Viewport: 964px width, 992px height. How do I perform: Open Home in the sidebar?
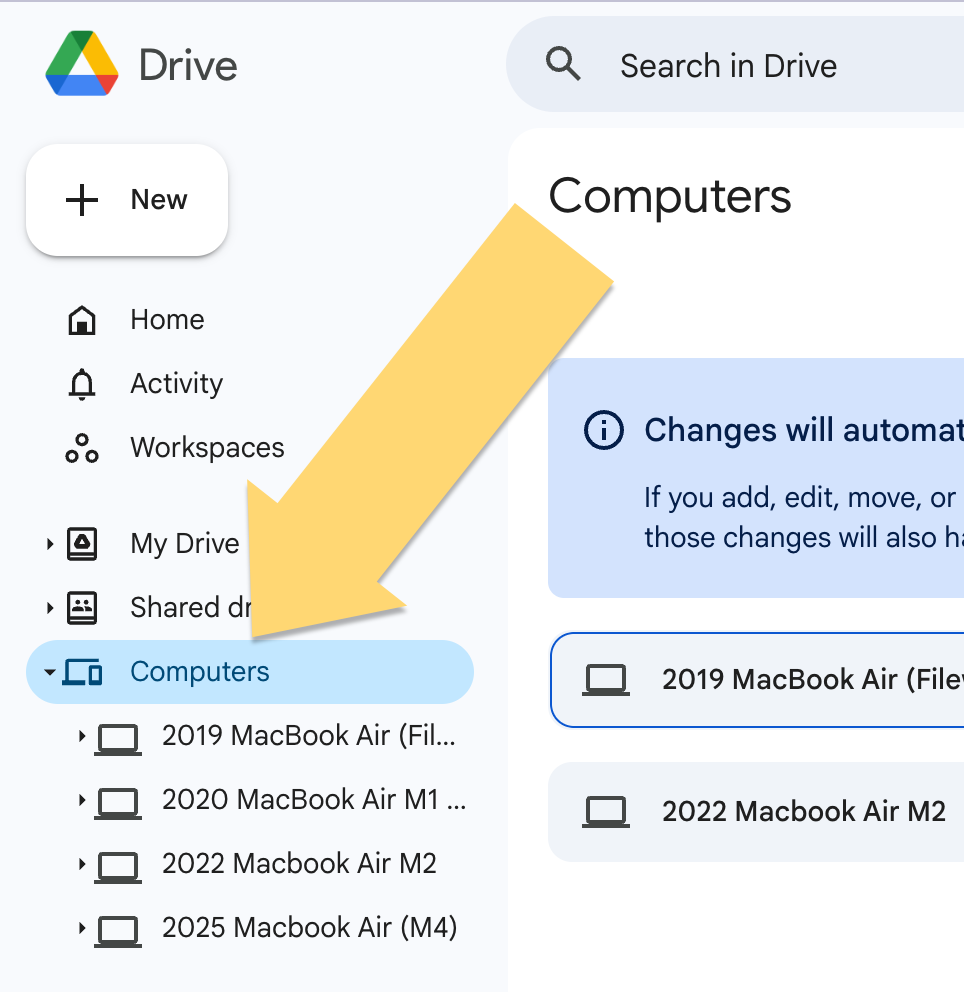click(167, 319)
